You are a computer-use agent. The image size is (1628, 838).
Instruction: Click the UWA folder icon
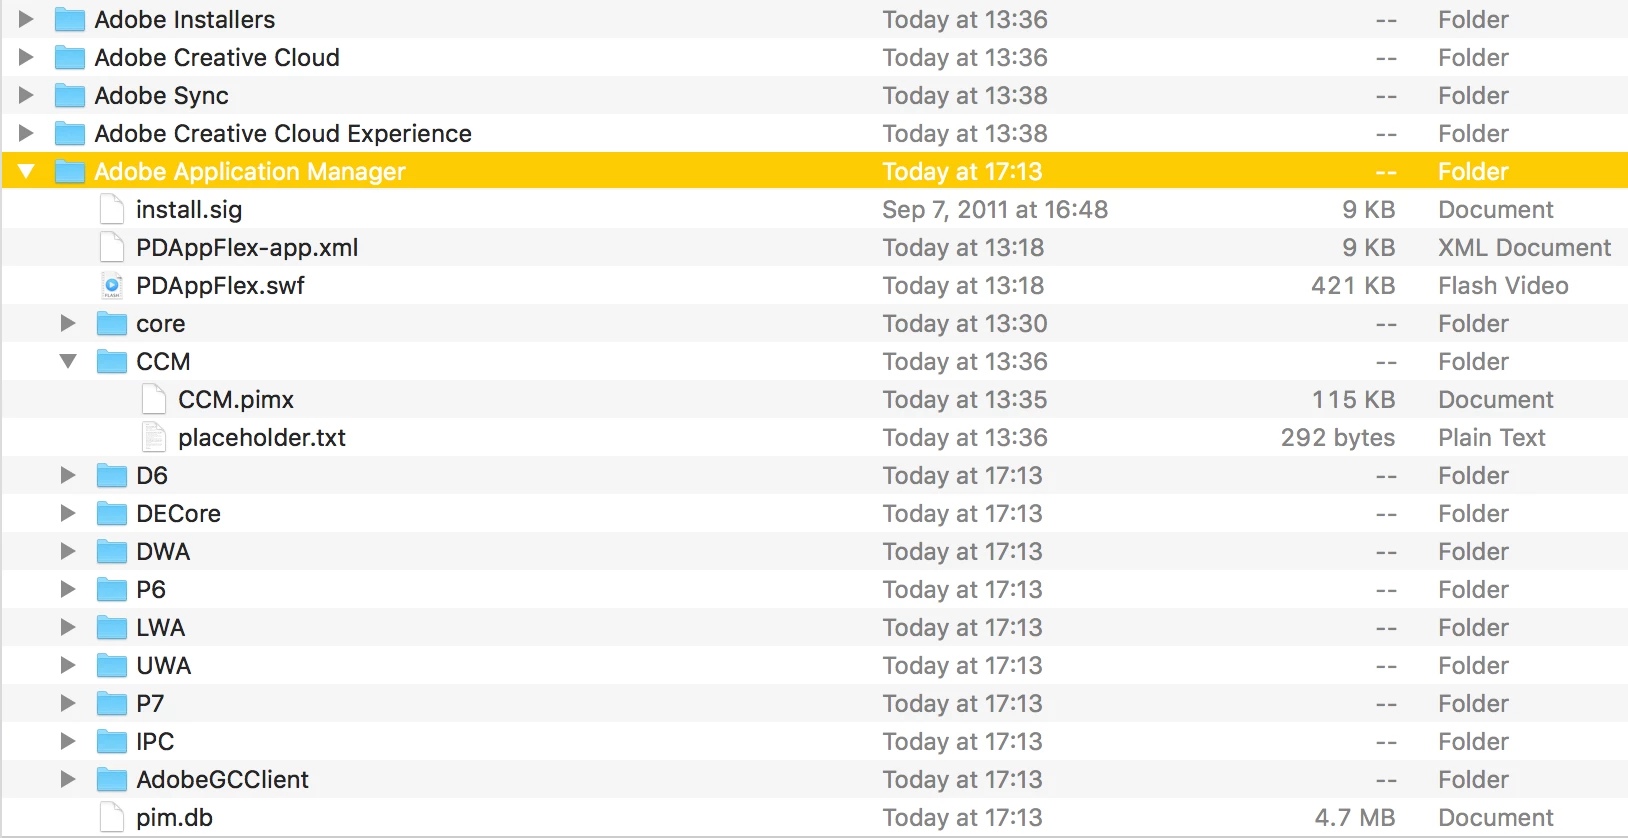[111, 665]
